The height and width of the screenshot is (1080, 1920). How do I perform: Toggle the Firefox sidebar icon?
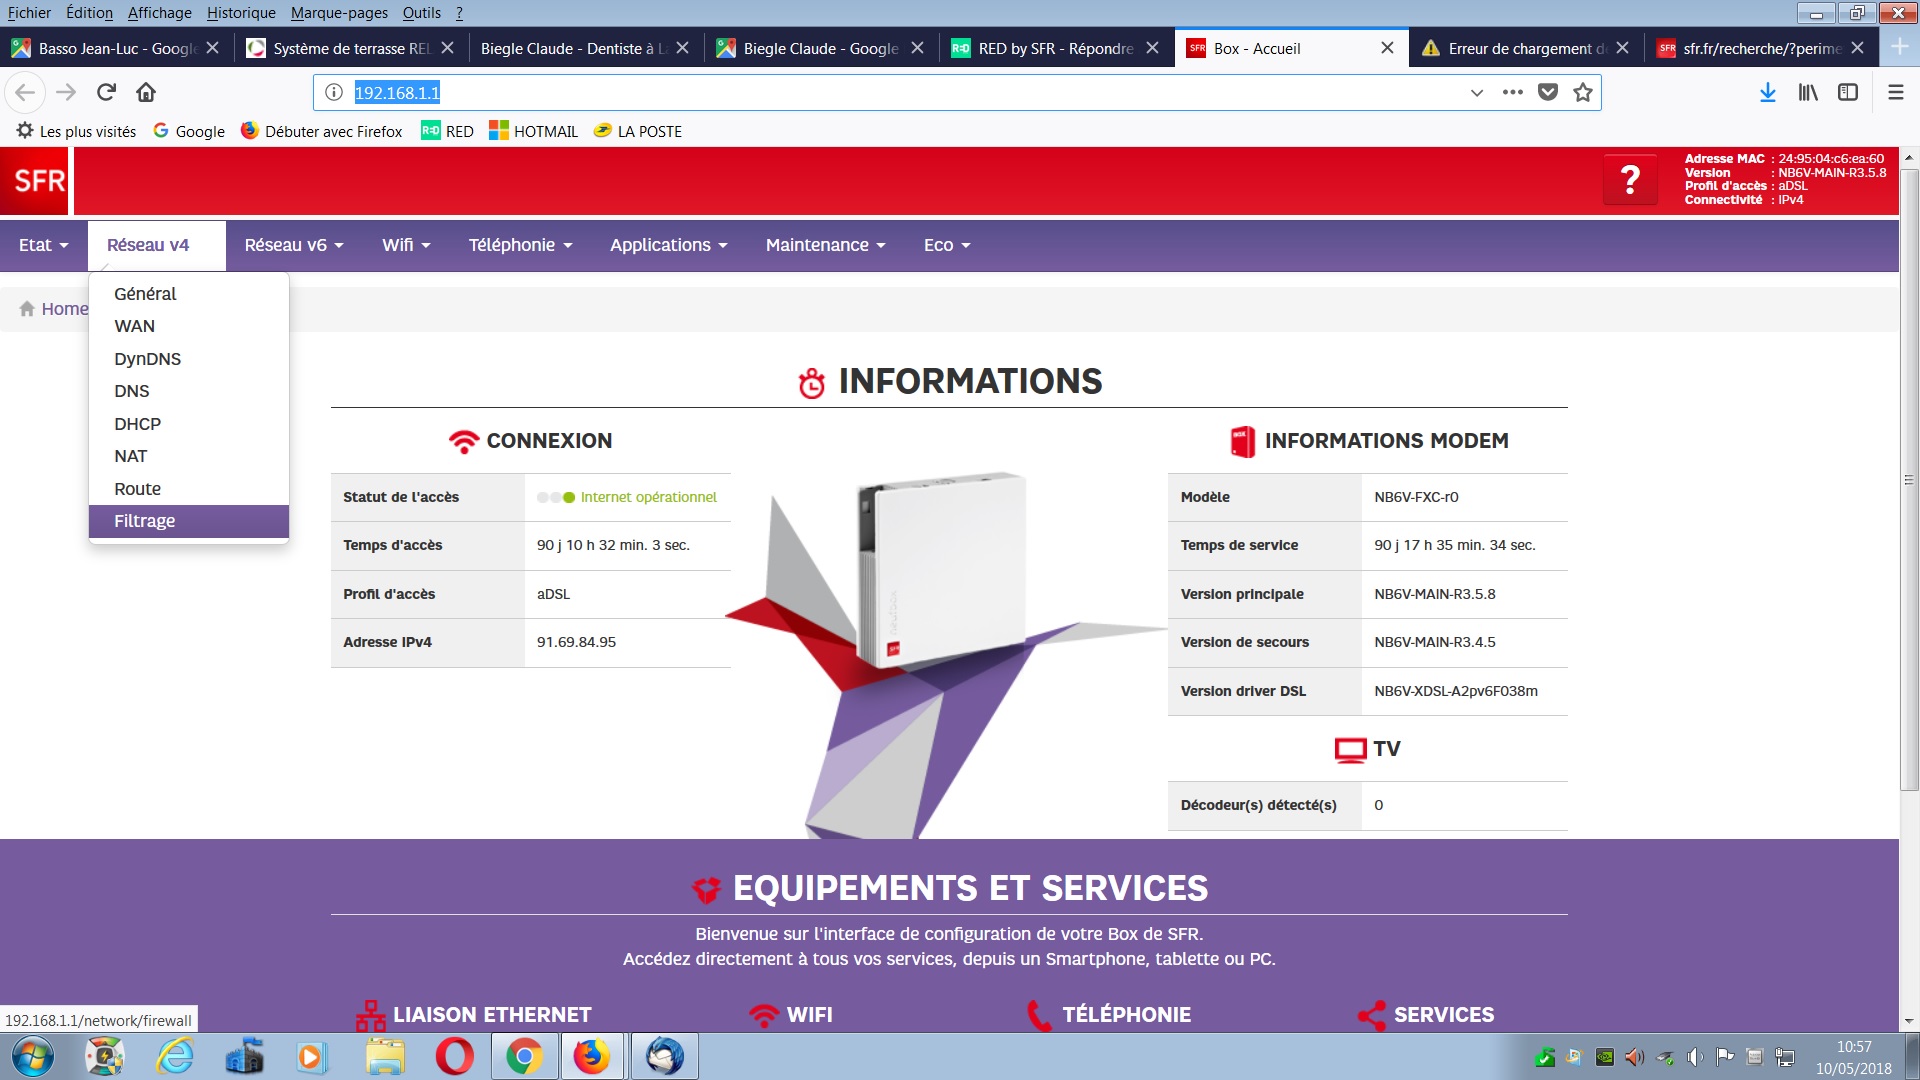(1848, 92)
